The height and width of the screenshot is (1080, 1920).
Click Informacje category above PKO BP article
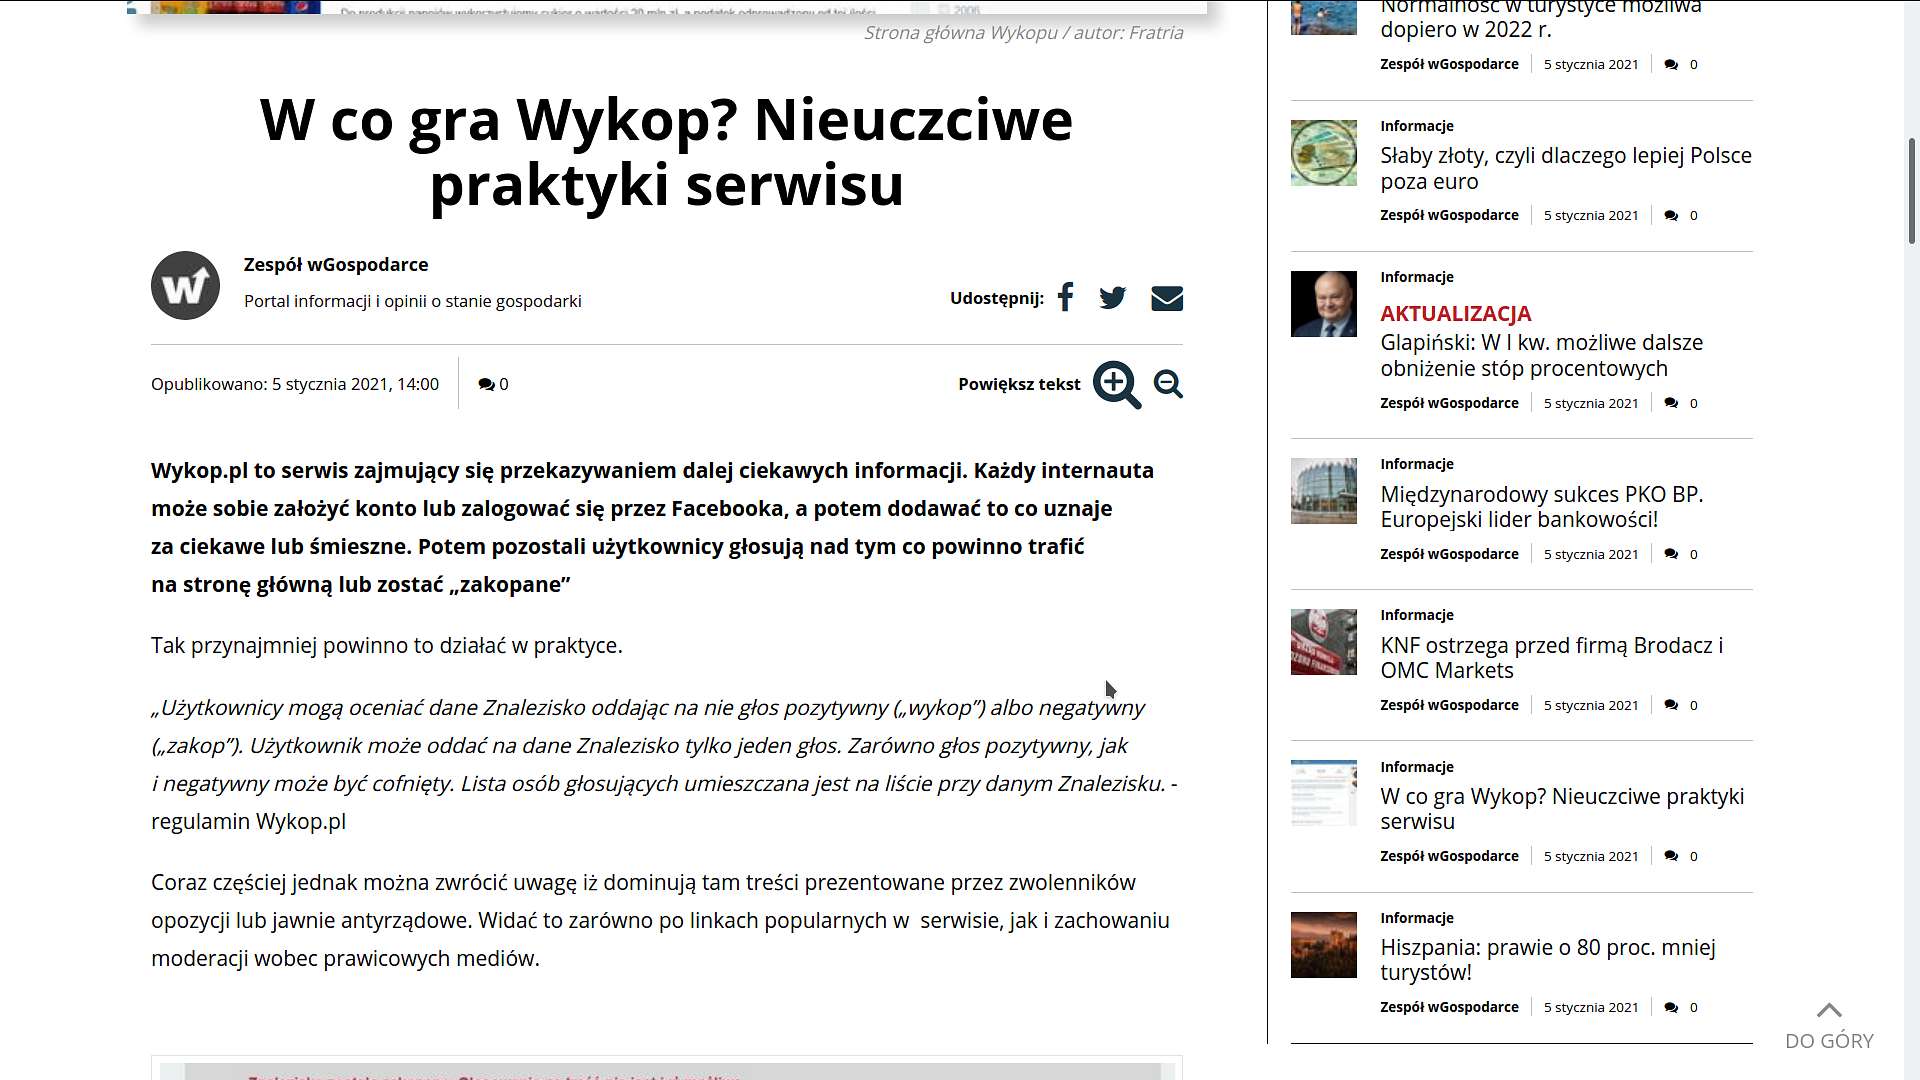(1417, 464)
